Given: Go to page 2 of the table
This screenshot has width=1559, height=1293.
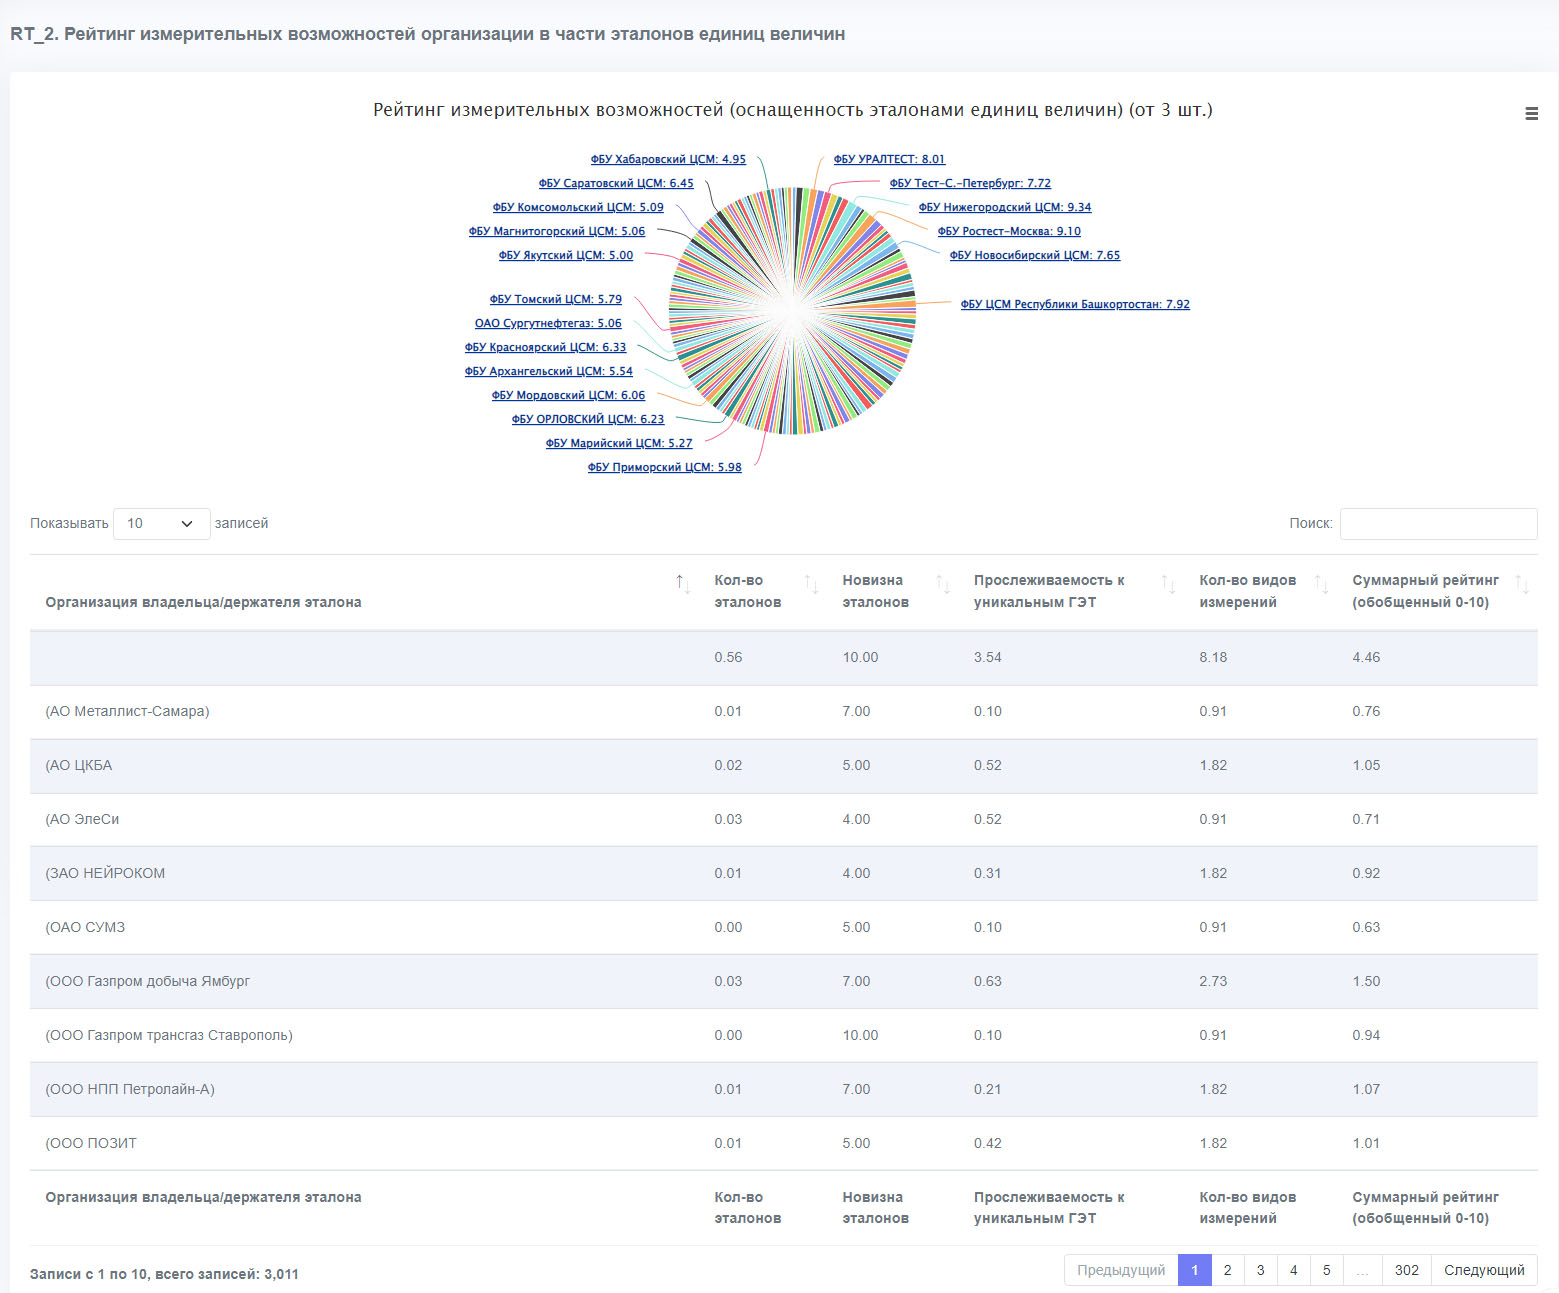Looking at the screenshot, I should point(1227,1270).
